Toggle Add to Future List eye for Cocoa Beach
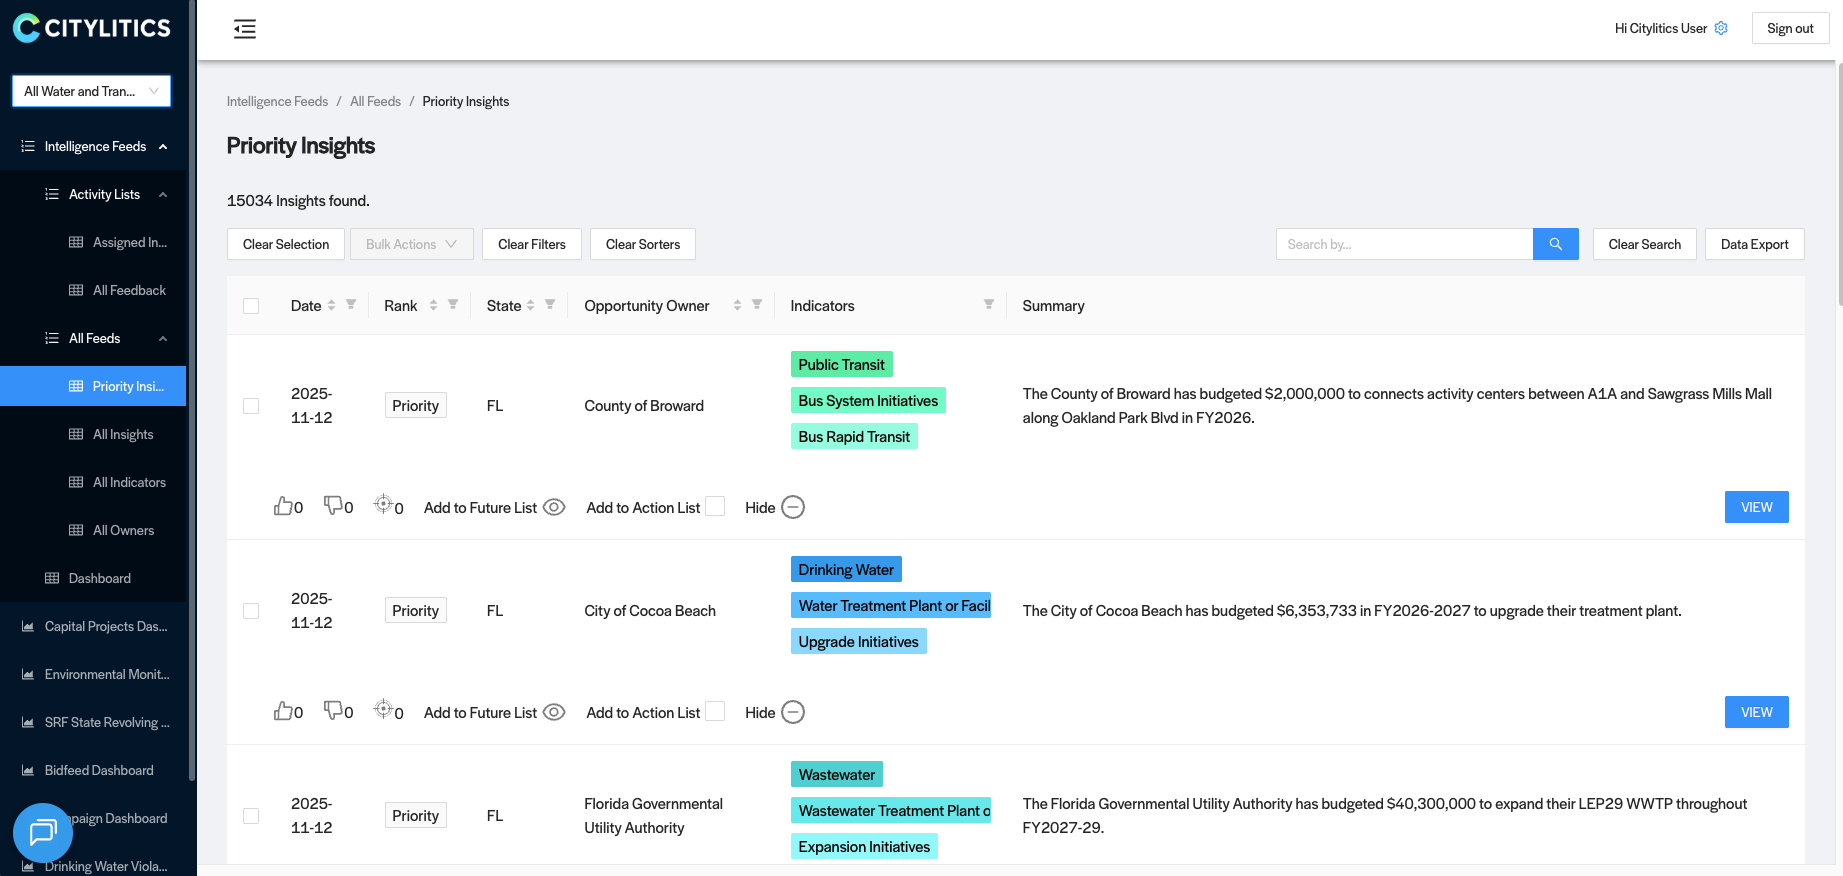 pyautogui.click(x=554, y=712)
